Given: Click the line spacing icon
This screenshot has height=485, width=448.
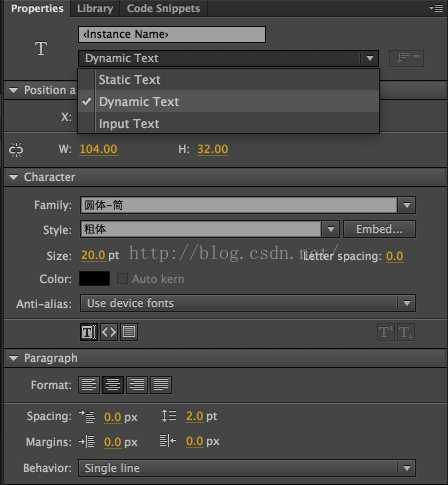Looking at the screenshot, I should pos(169,416).
